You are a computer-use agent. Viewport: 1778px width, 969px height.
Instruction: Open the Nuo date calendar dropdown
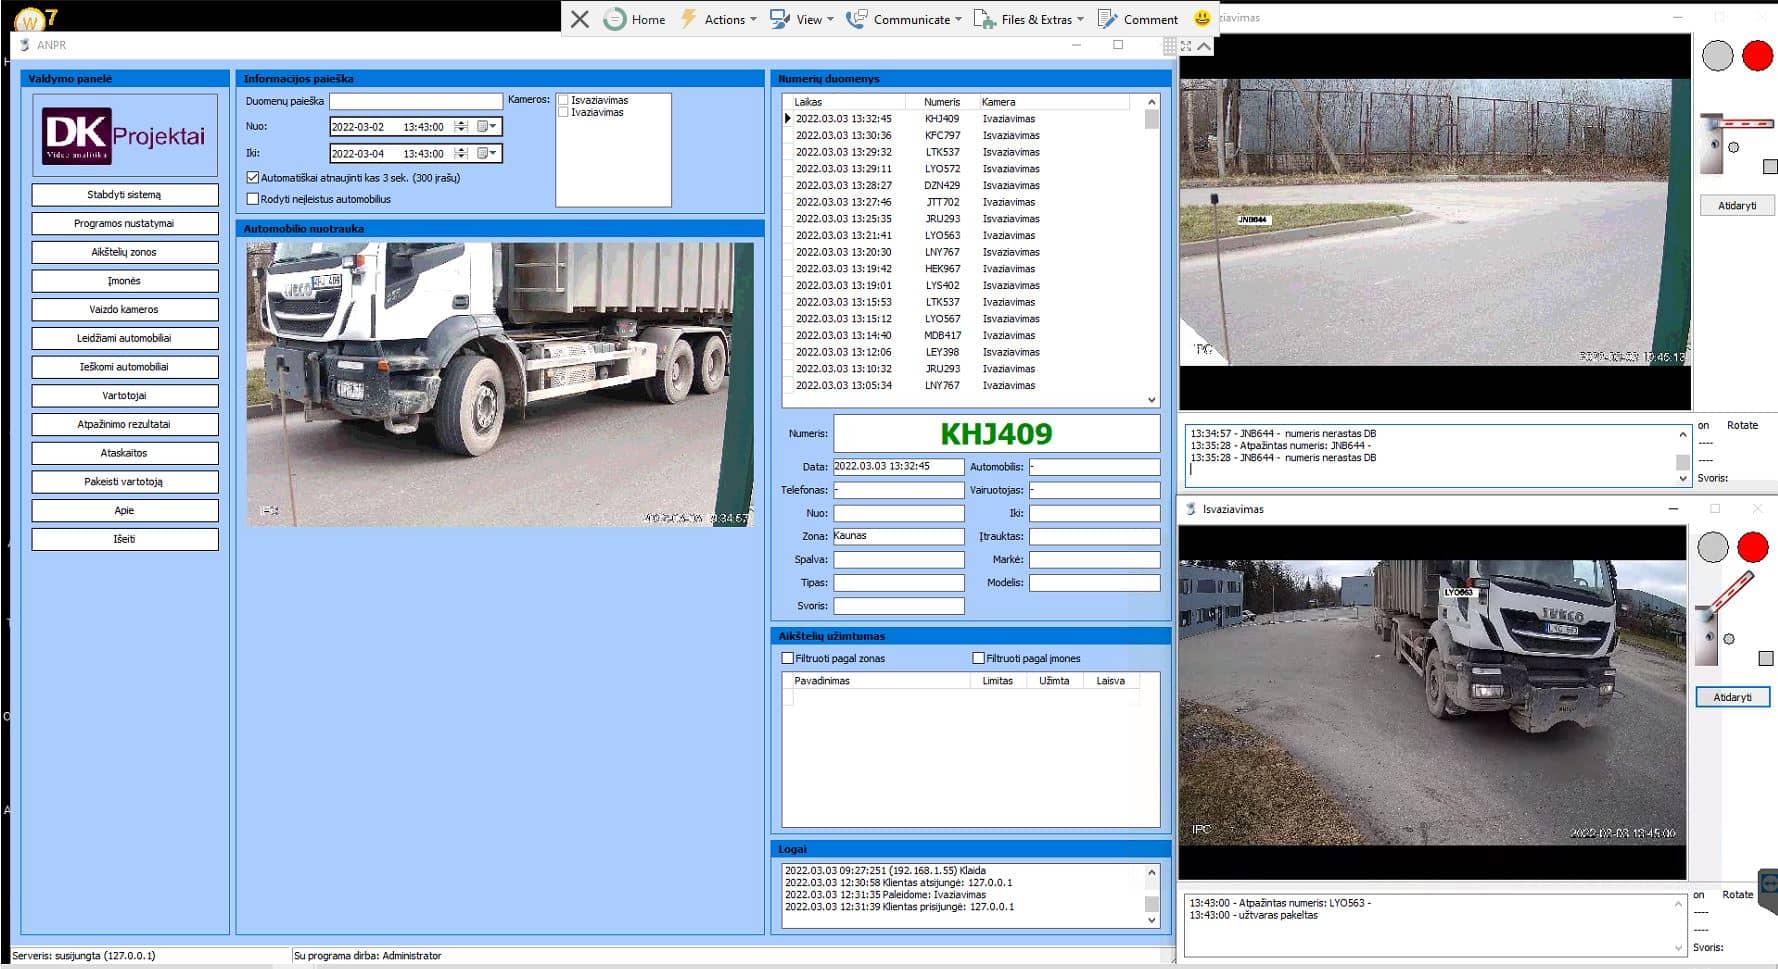tap(487, 127)
